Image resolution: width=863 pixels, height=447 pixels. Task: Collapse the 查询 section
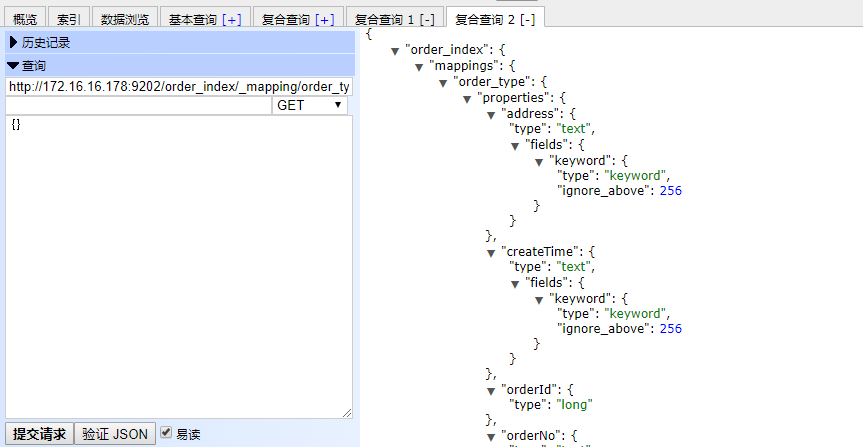coord(180,66)
